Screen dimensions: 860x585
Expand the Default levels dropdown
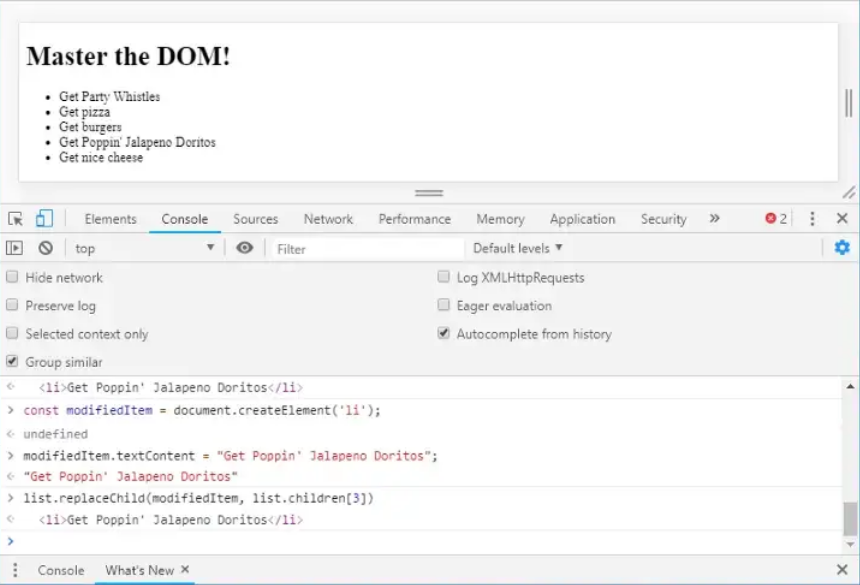tap(517, 248)
